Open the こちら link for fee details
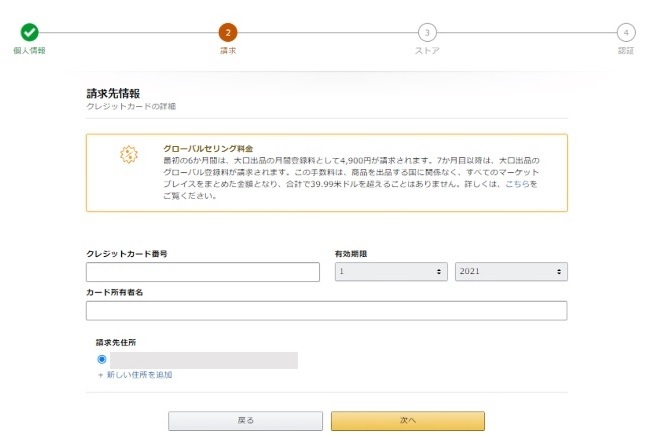 click(x=518, y=184)
